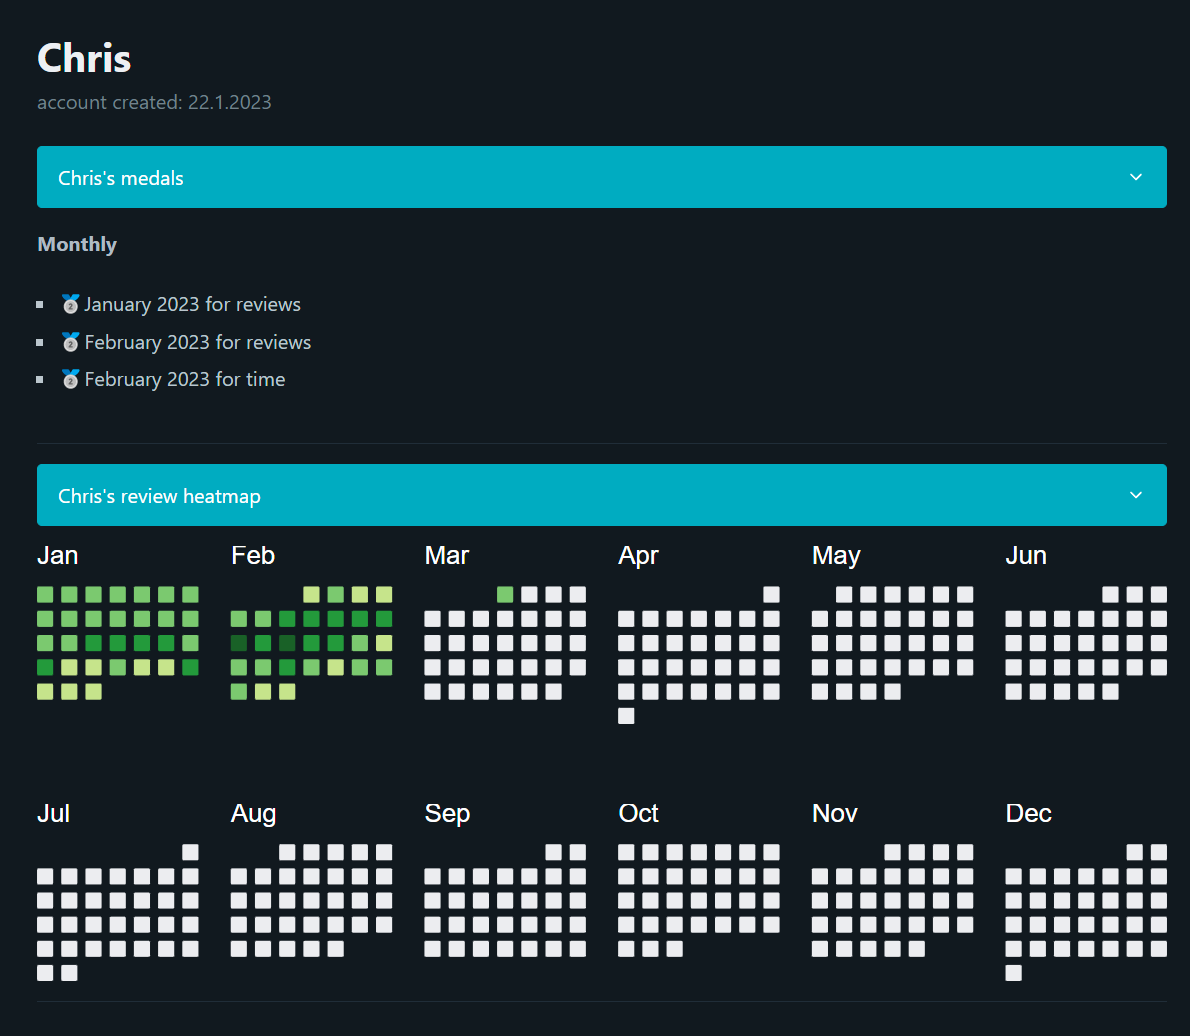Click the "Chris's review heatmap" header title
The height and width of the screenshot is (1036, 1190).
[159, 496]
